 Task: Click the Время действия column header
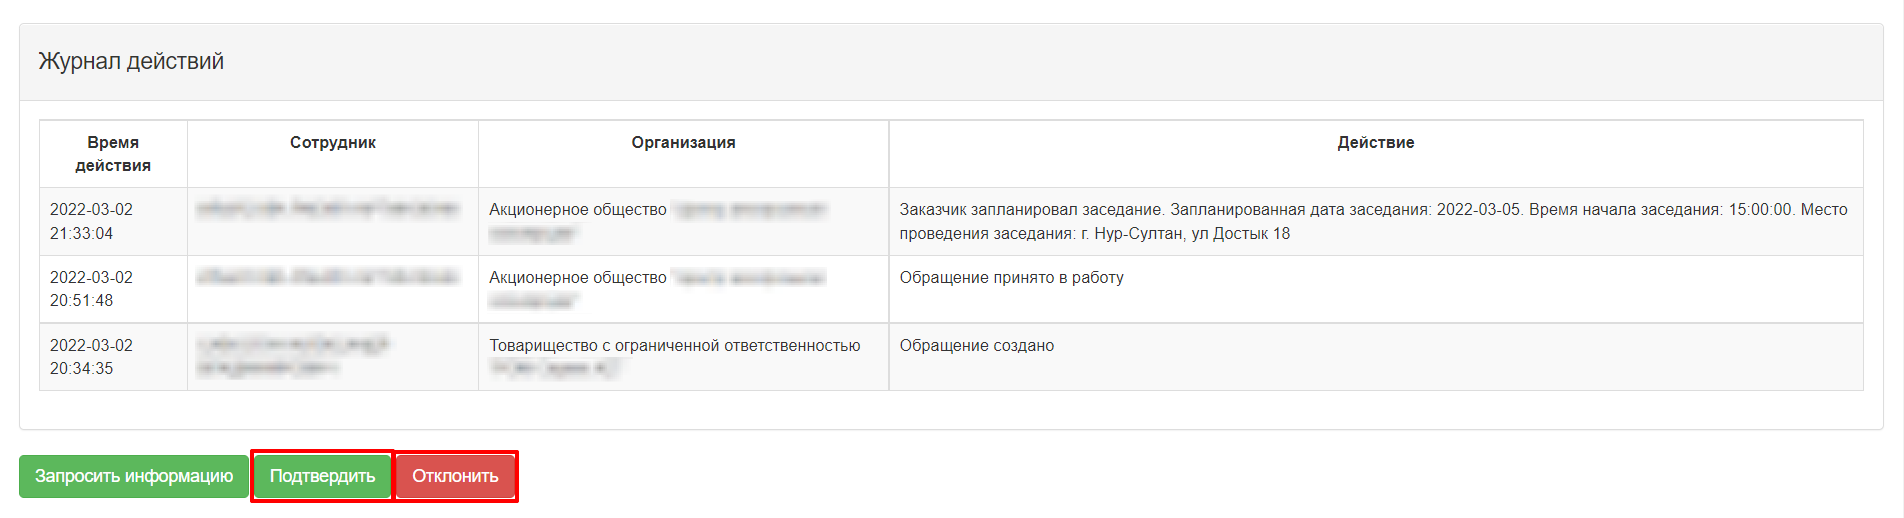[x=113, y=154]
